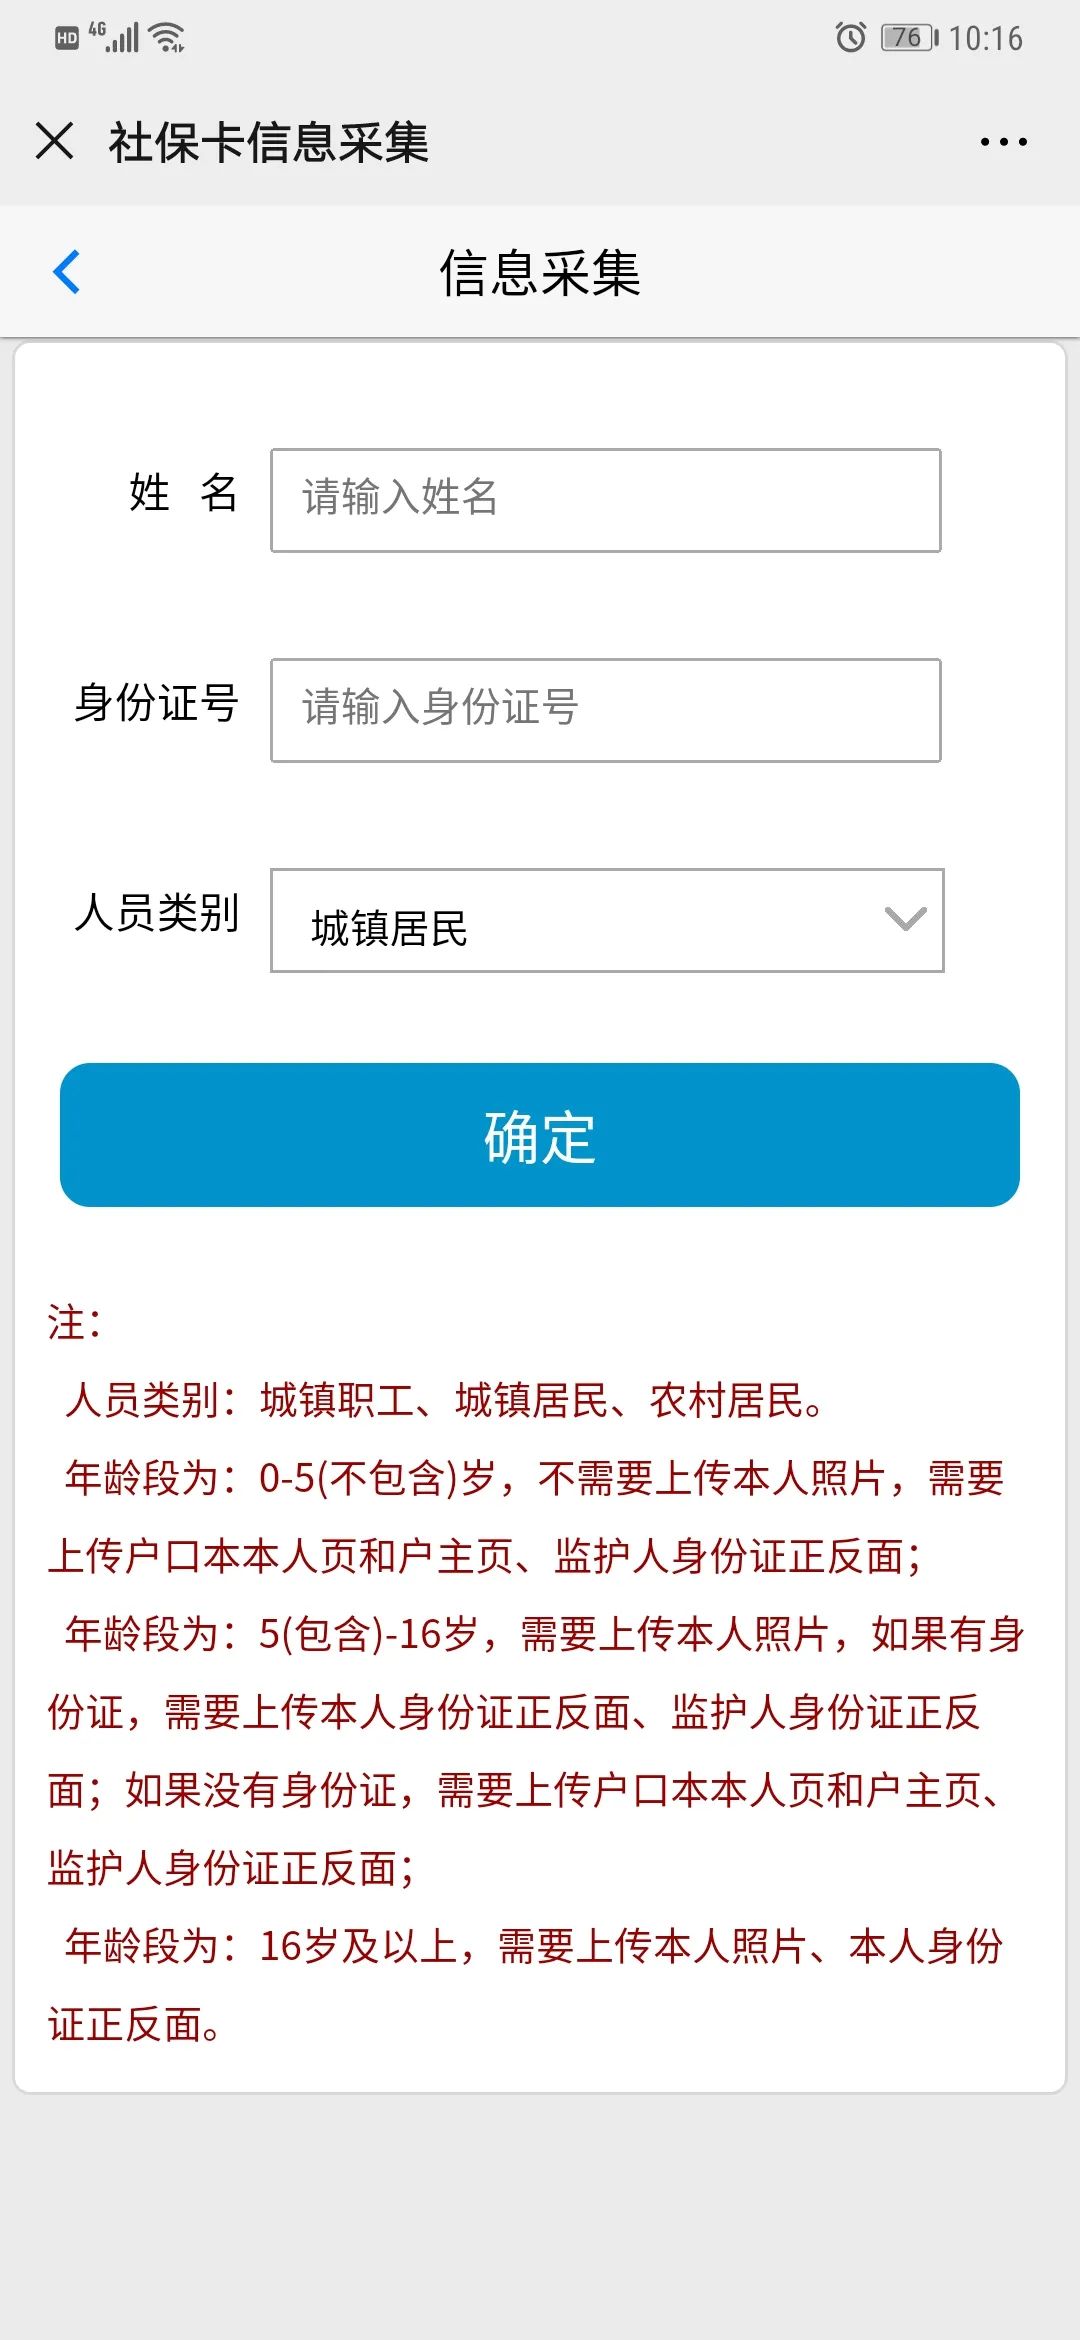Go back using the blue chevron arrow

point(66,272)
